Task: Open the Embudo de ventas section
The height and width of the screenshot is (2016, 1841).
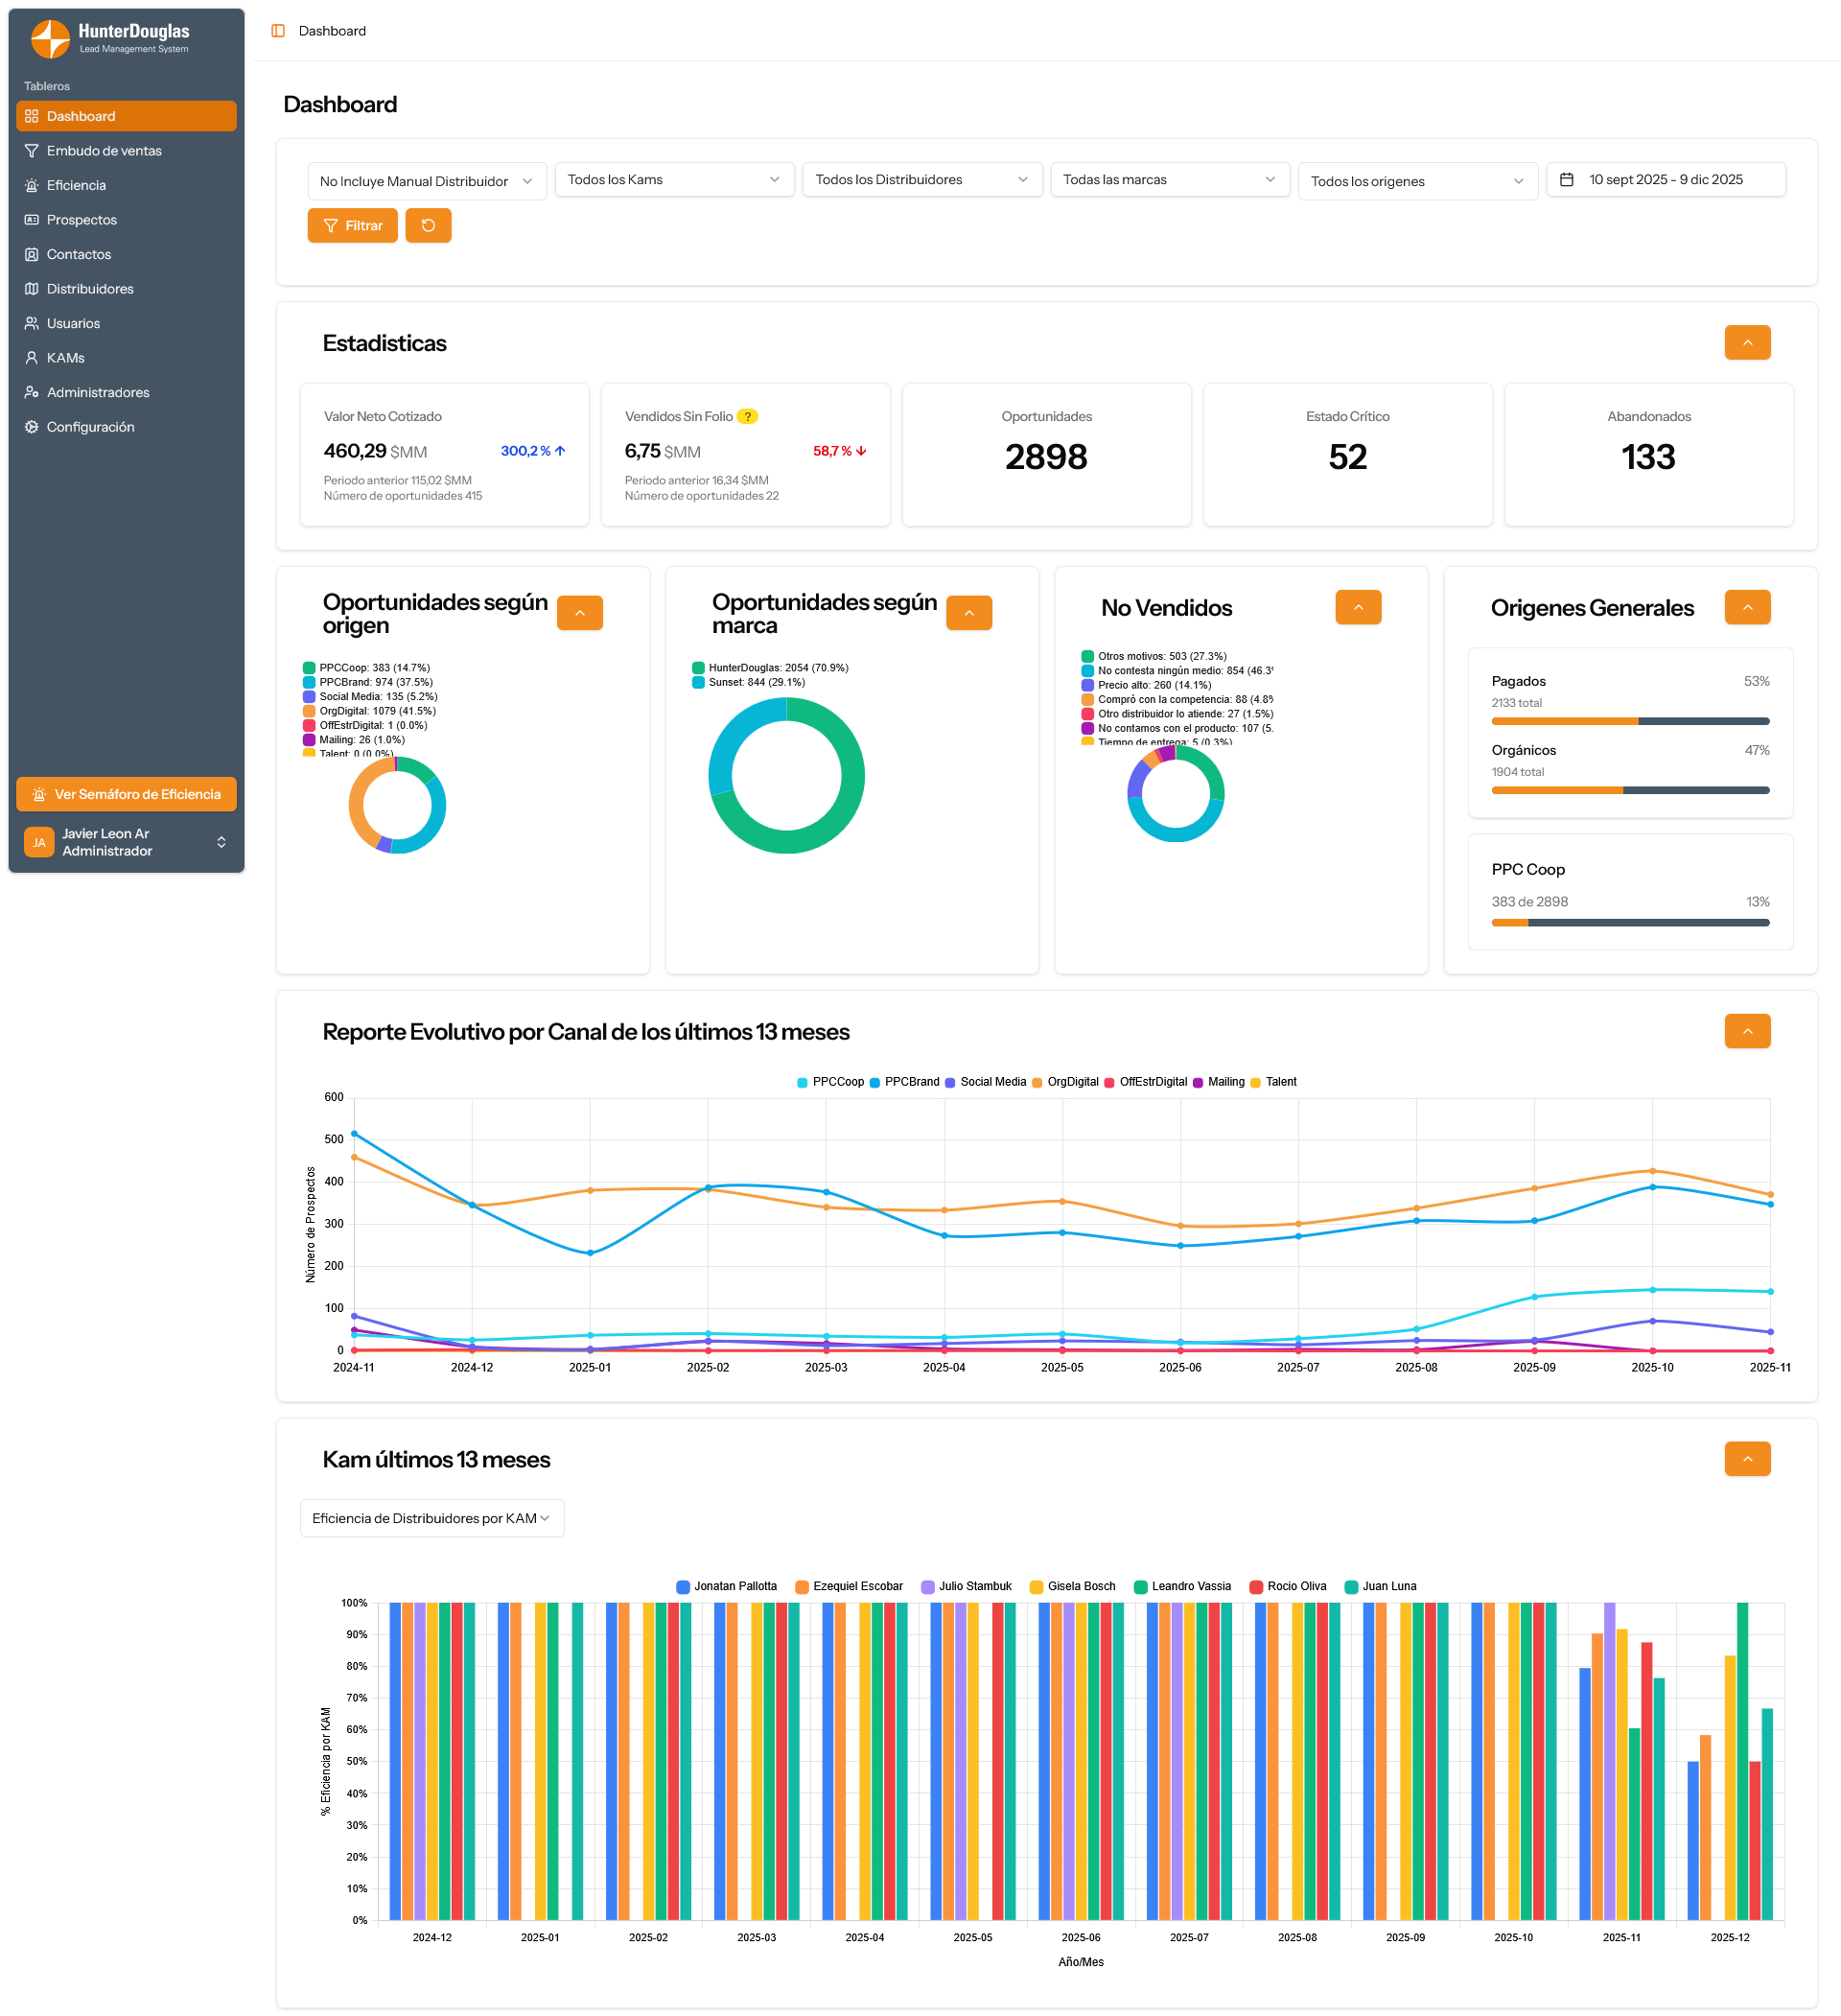Action: [x=104, y=150]
